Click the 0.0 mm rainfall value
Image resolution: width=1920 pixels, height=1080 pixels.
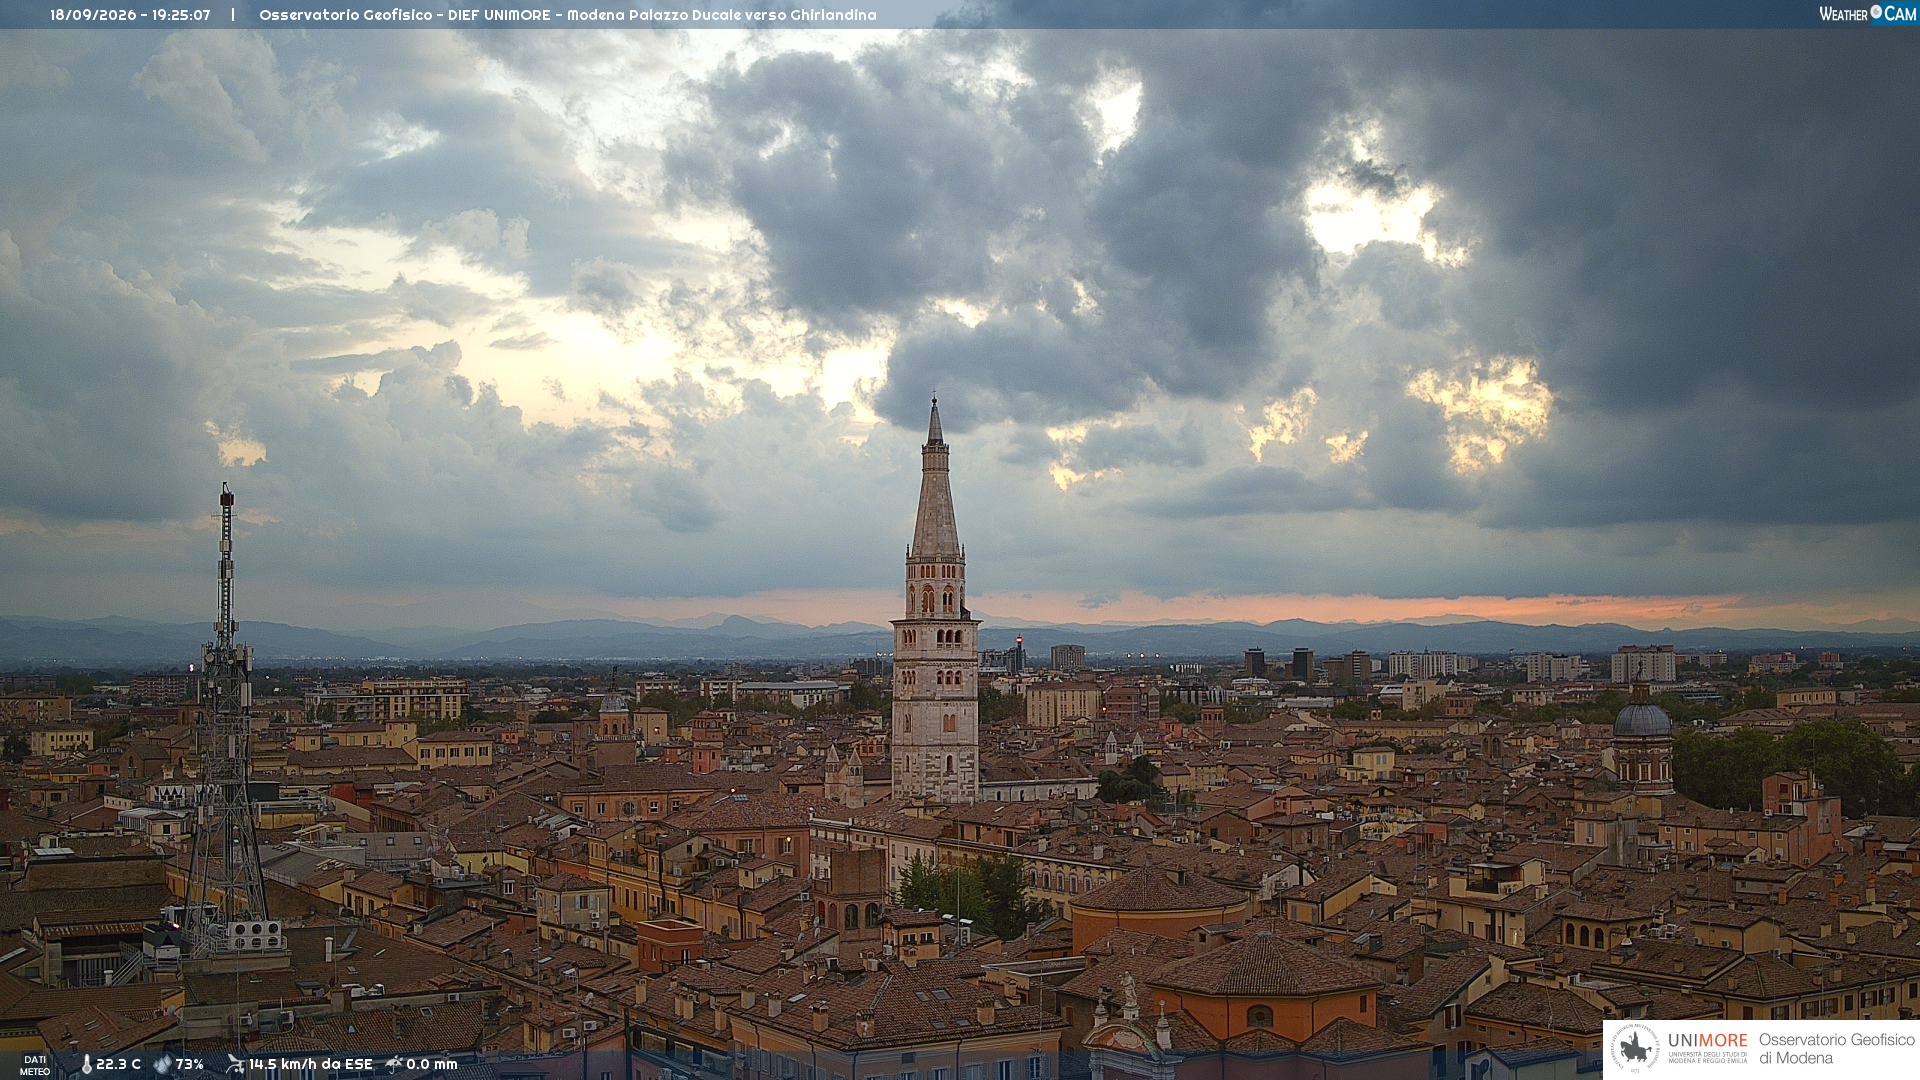pos(431,1064)
